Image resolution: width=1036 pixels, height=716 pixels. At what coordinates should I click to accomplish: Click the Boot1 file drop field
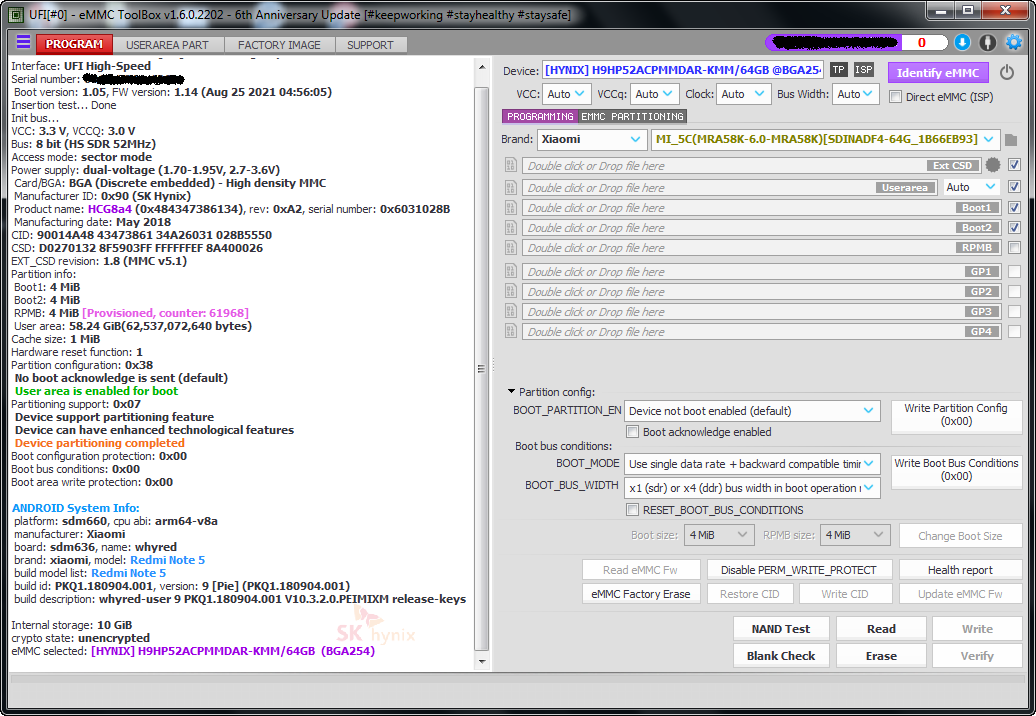pyautogui.click(x=761, y=207)
